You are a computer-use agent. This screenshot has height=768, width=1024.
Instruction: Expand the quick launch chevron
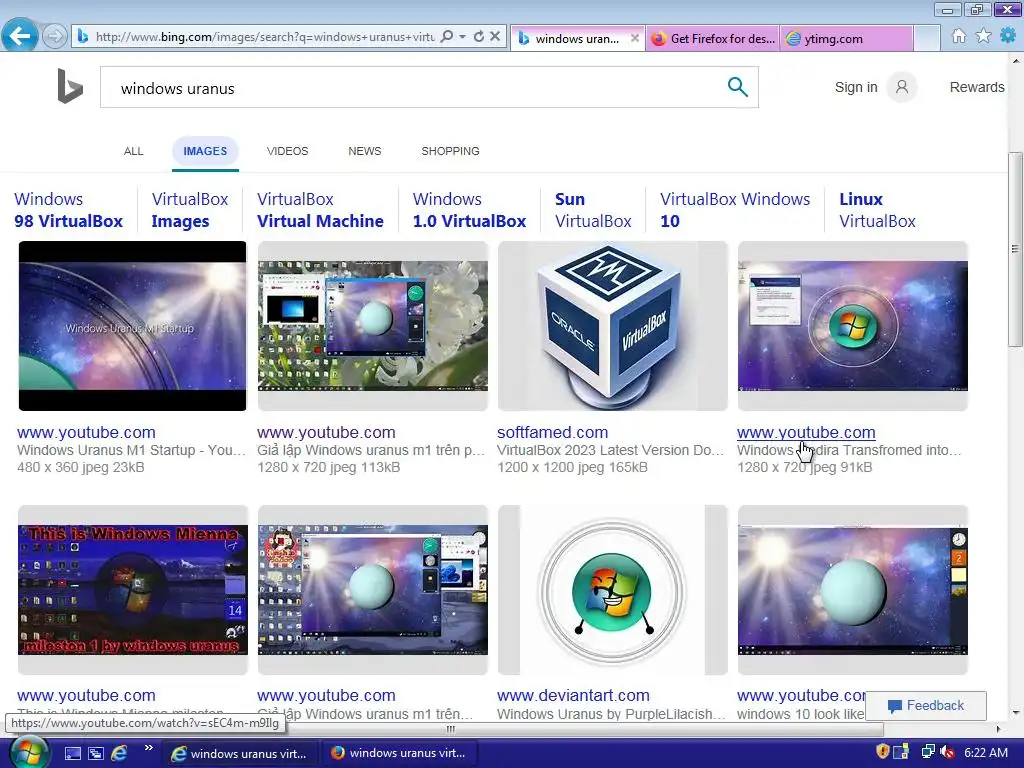149,748
